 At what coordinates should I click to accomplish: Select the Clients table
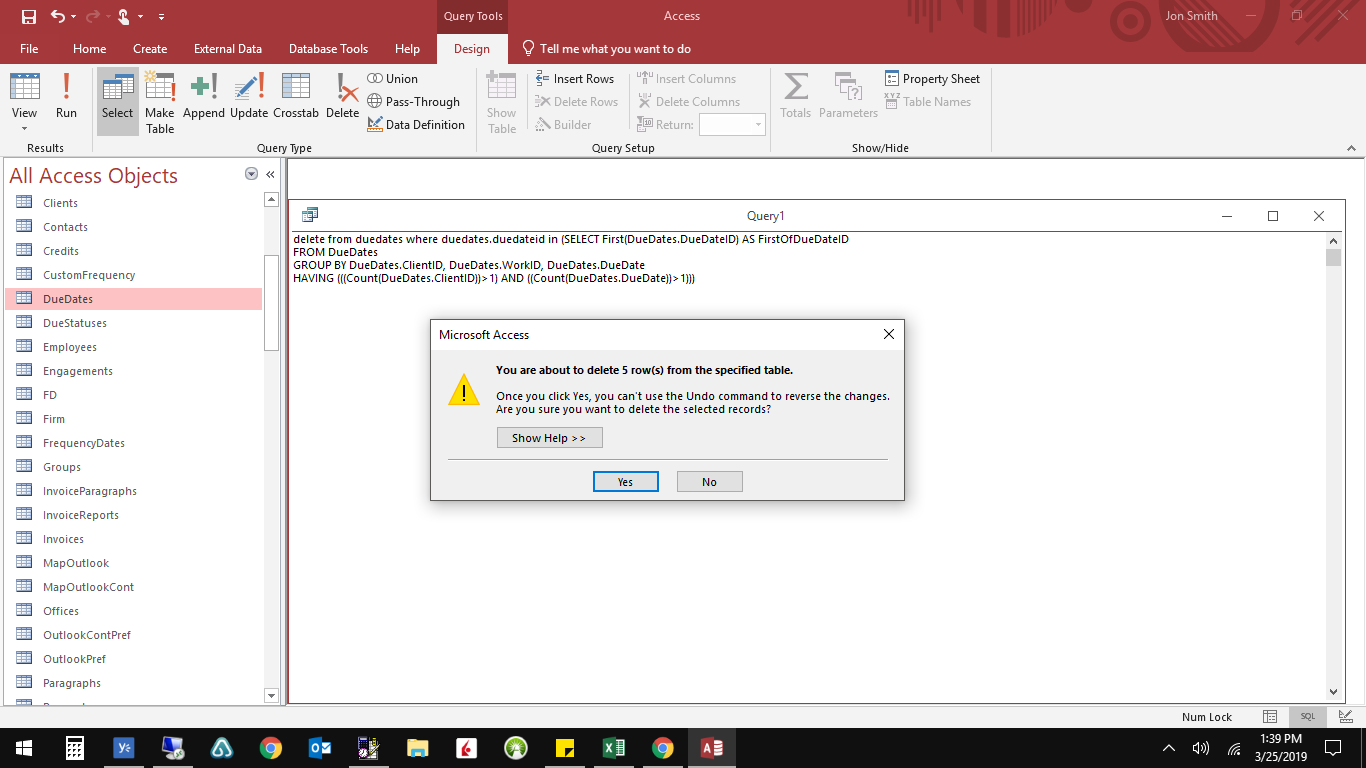[x=134, y=203]
